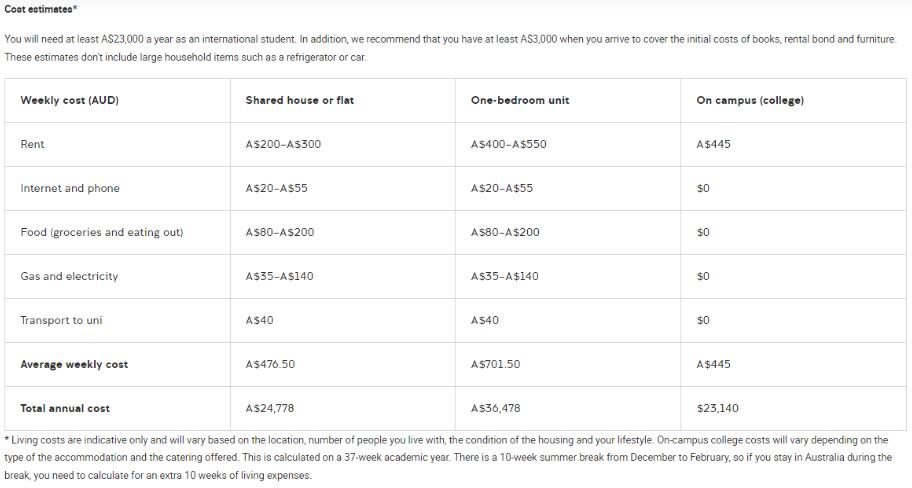Click the One-bedroom unit column header
This screenshot has width=912, height=488.
[520, 100]
